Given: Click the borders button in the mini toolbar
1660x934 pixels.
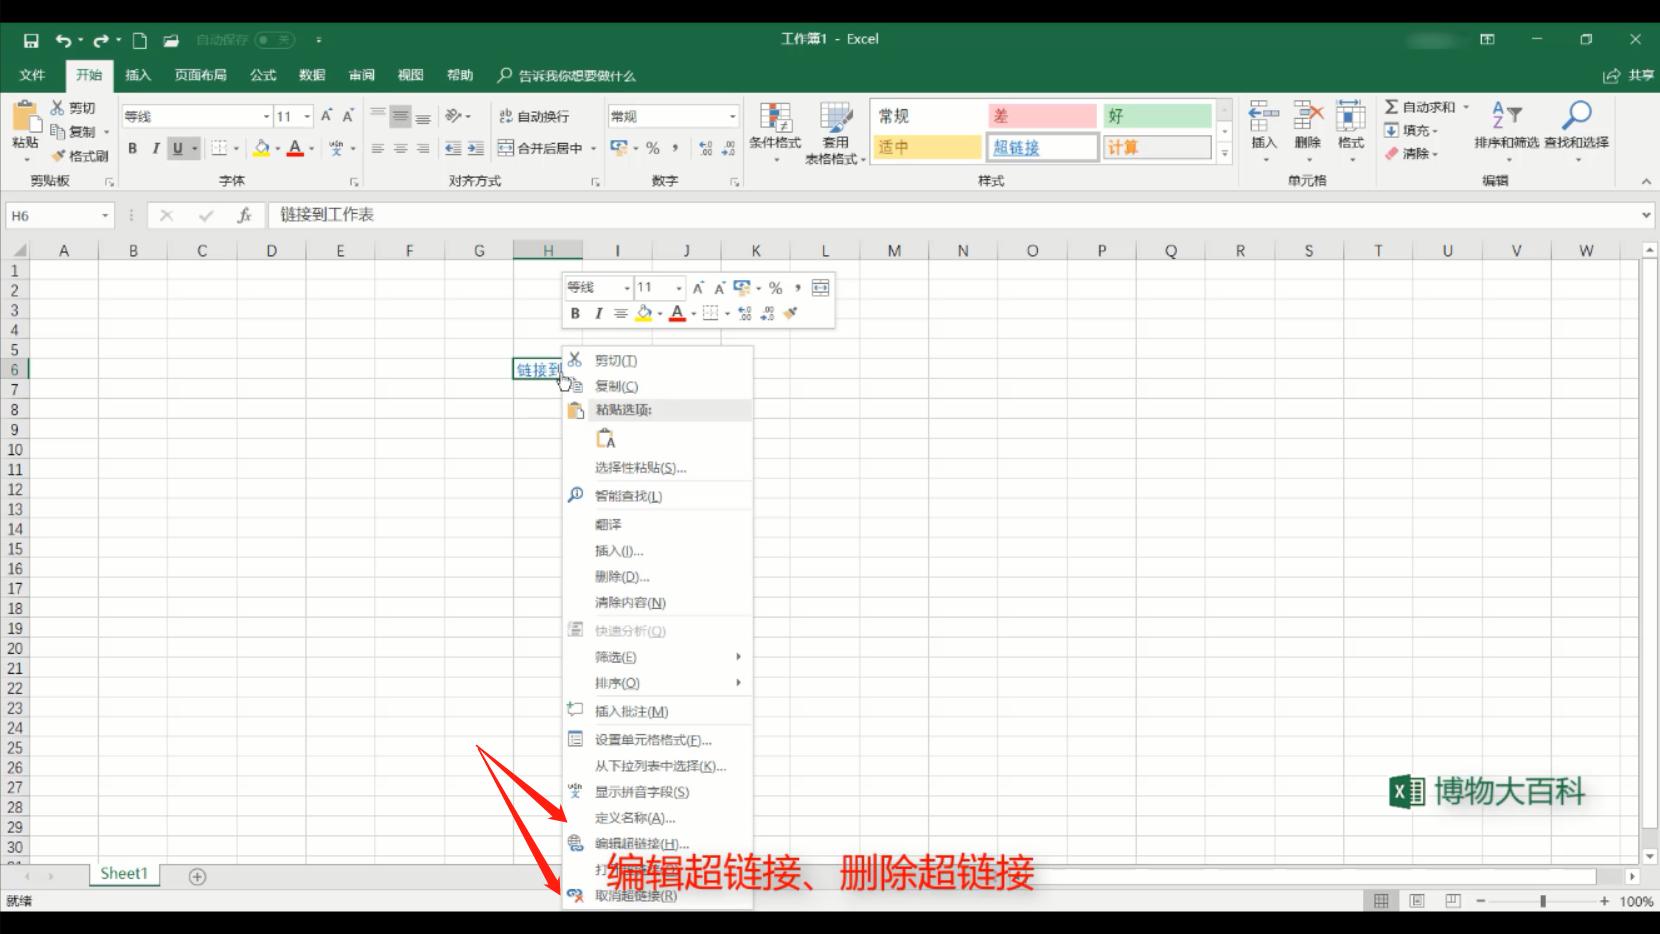Looking at the screenshot, I should [711, 313].
